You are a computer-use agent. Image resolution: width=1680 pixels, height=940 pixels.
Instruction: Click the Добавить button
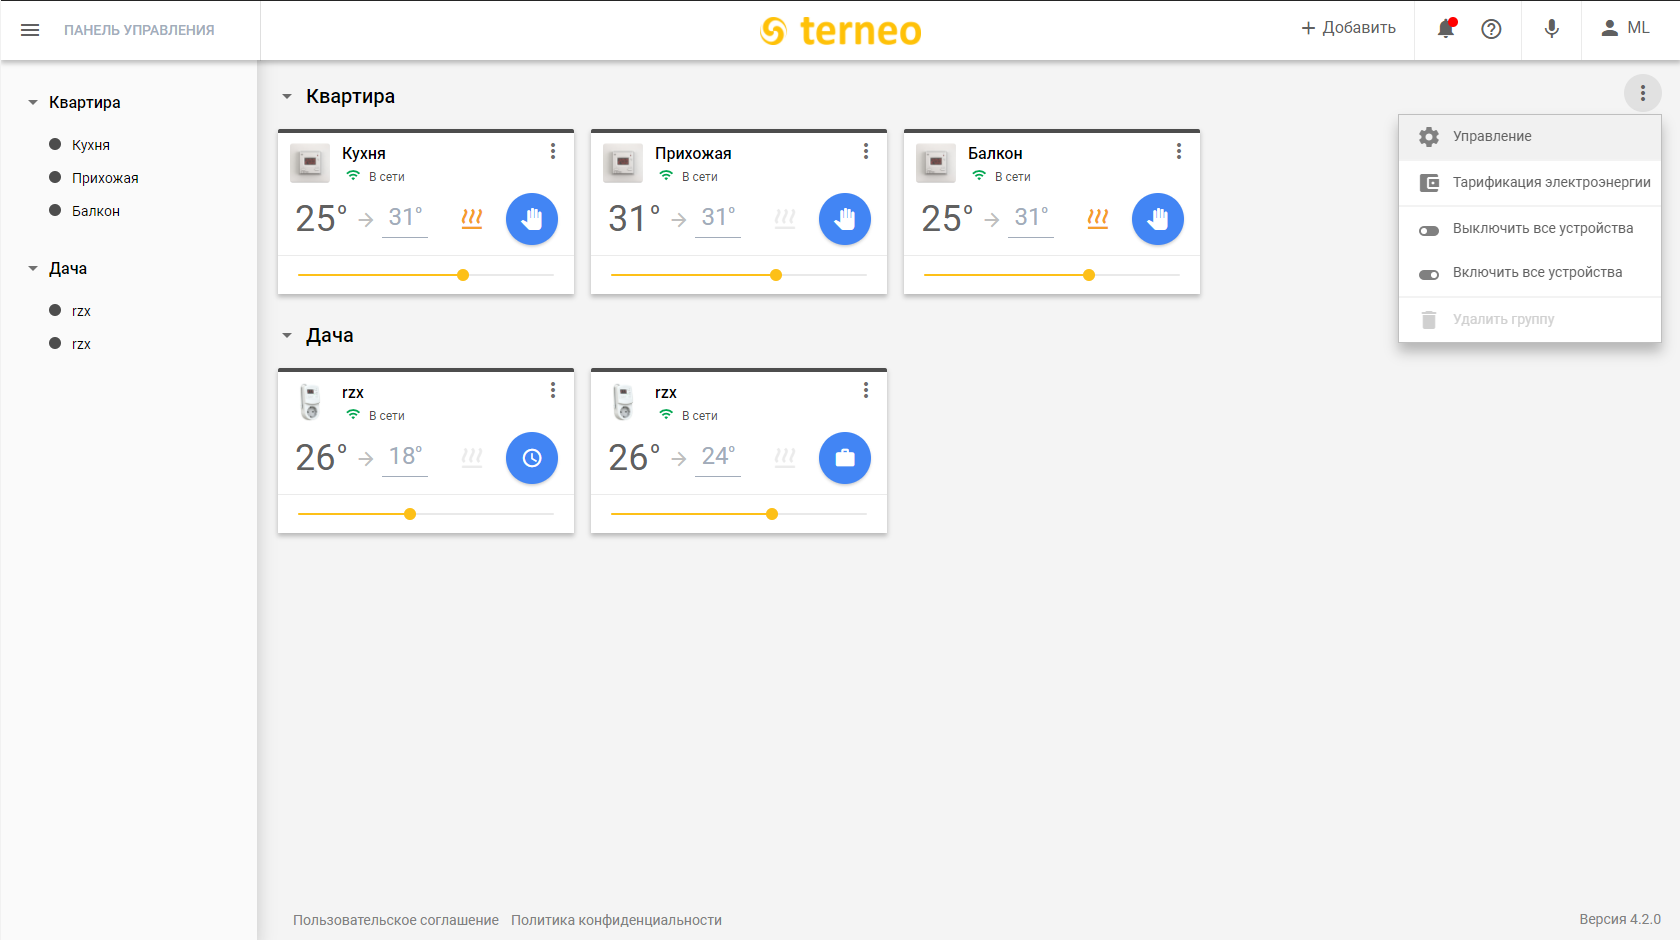(x=1348, y=28)
